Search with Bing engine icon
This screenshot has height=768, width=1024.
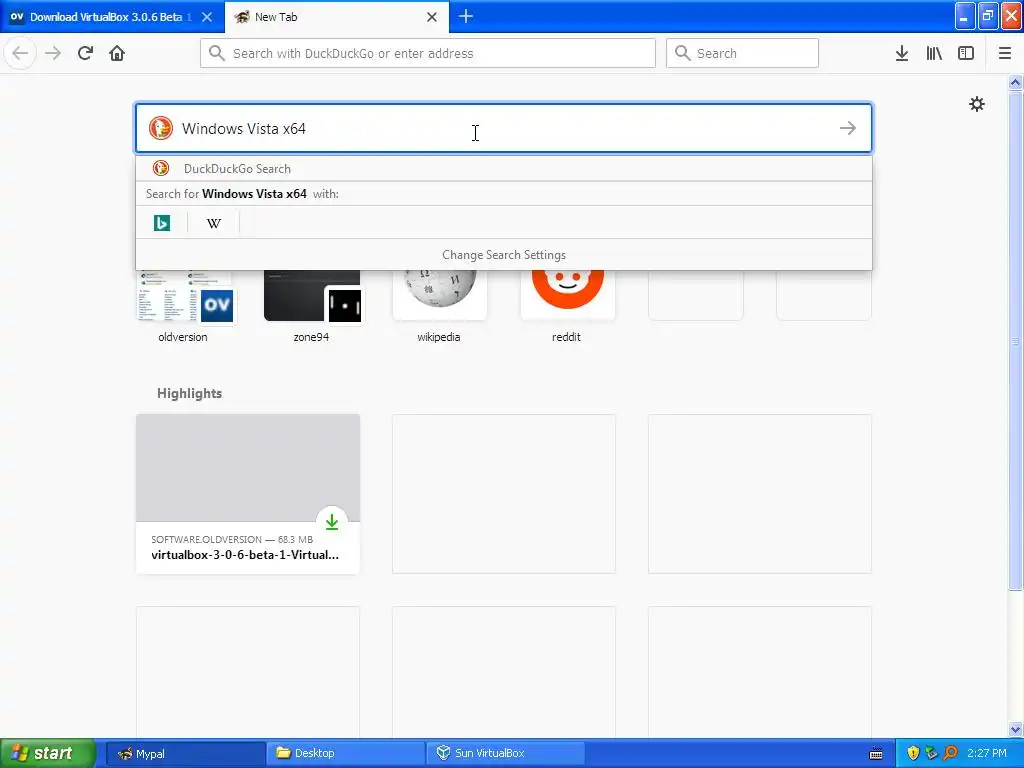[x=162, y=223]
